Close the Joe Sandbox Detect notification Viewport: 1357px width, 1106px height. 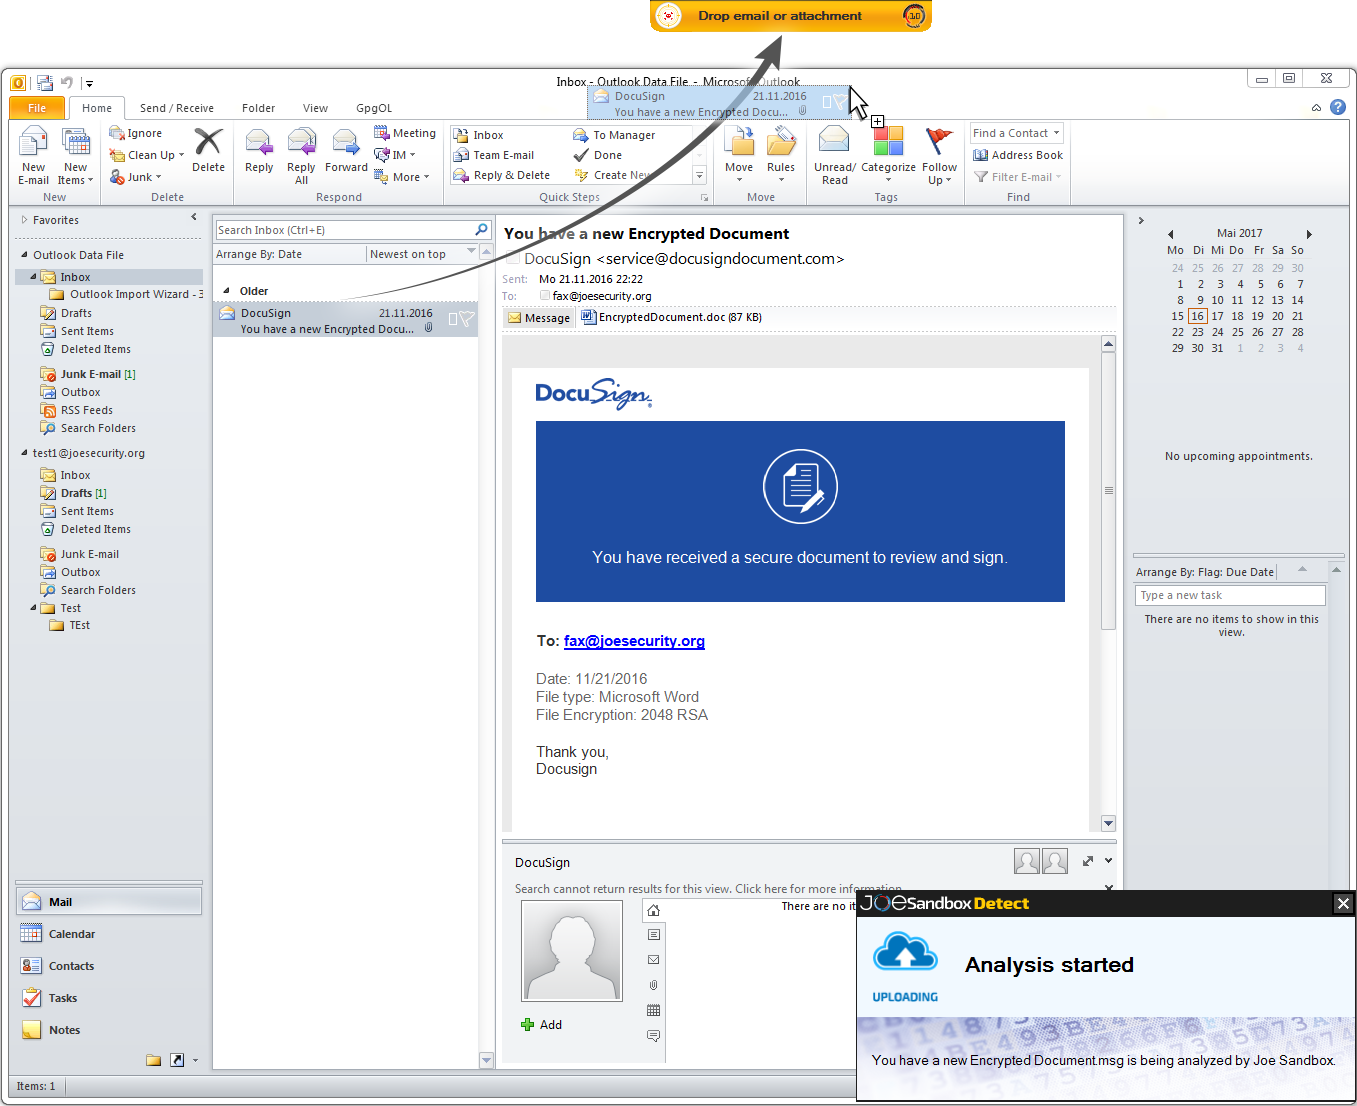pos(1343,903)
